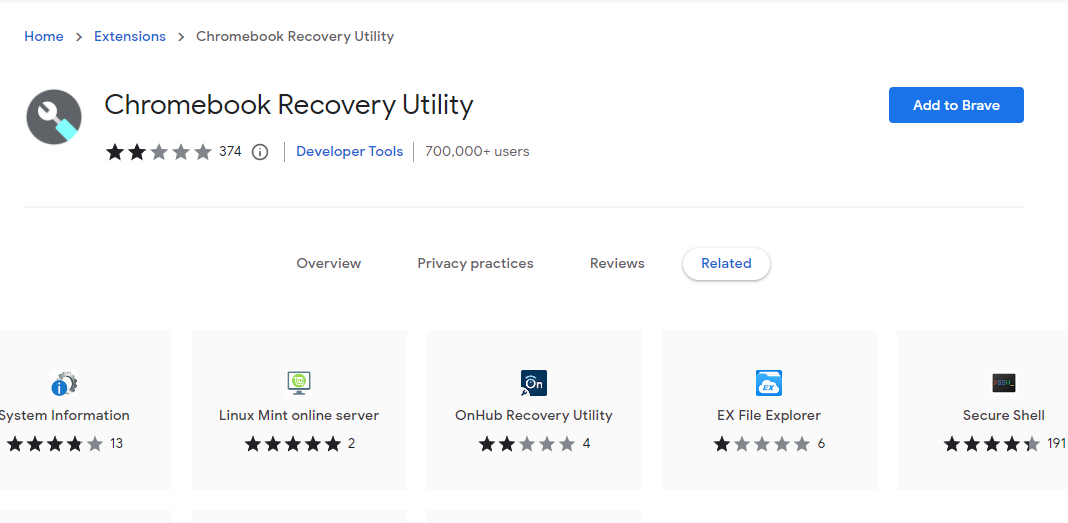
Task: Switch to the Overview tab
Action: [328, 264]
